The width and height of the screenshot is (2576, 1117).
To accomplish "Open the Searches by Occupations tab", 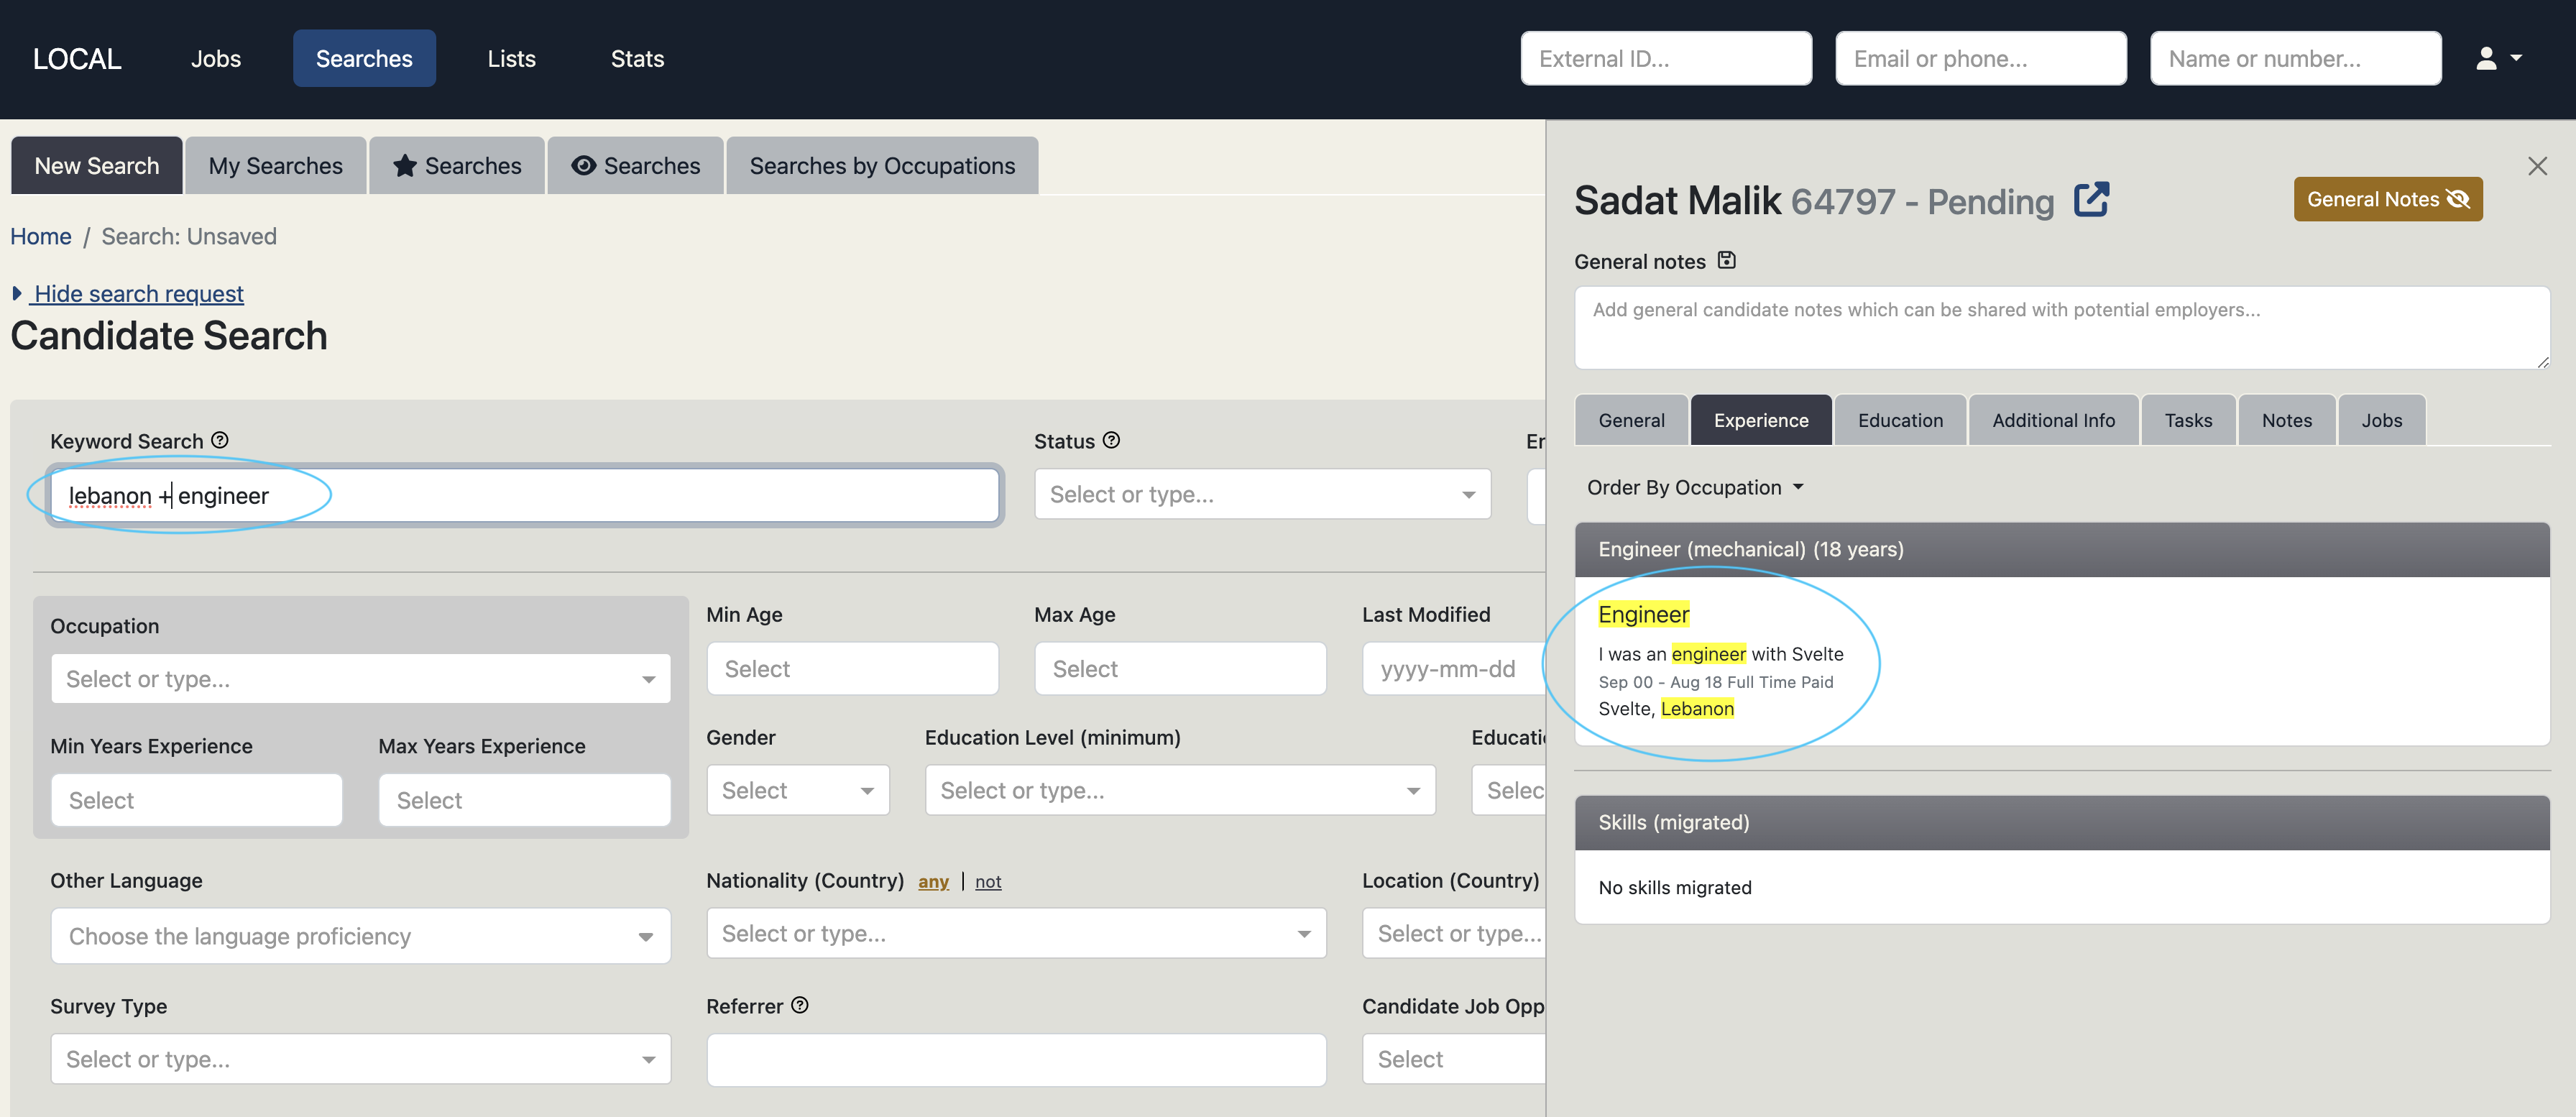I will pos(881,166).
